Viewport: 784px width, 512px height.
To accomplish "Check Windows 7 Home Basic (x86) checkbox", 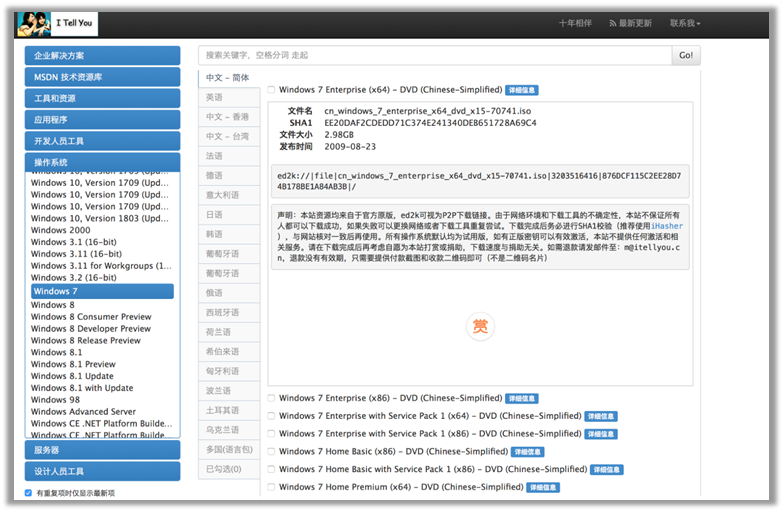I will pyautogui.click(x=271, y=452).
